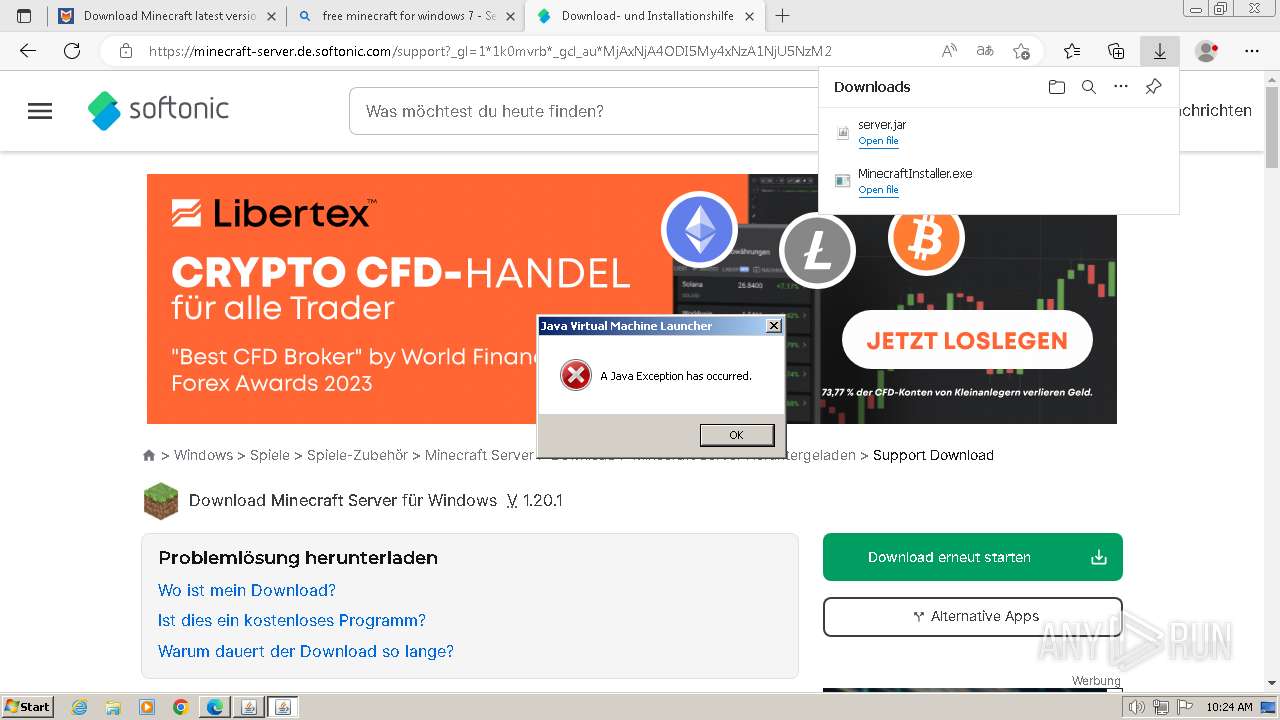Add this page to favorites

pos(1021,51)
